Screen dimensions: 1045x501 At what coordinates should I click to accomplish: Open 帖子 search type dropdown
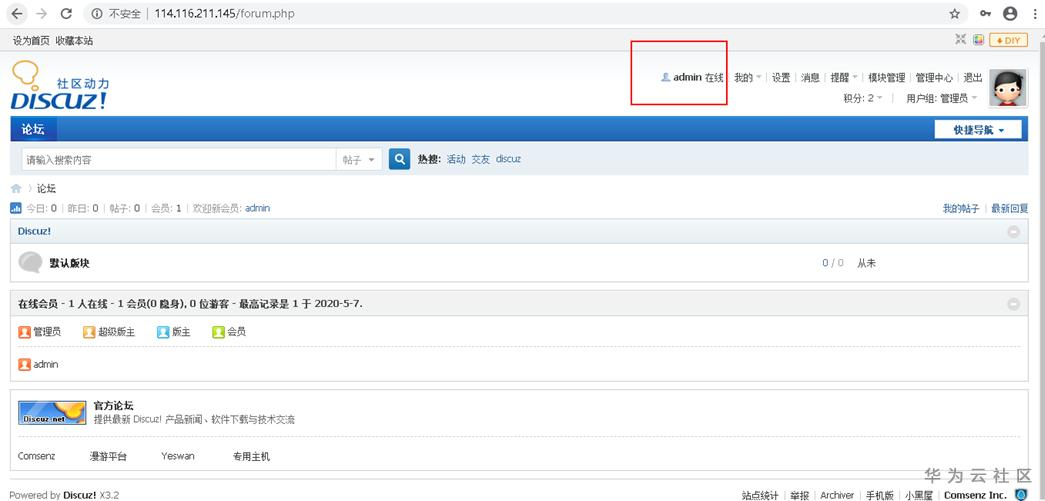[x=359, y=160]
